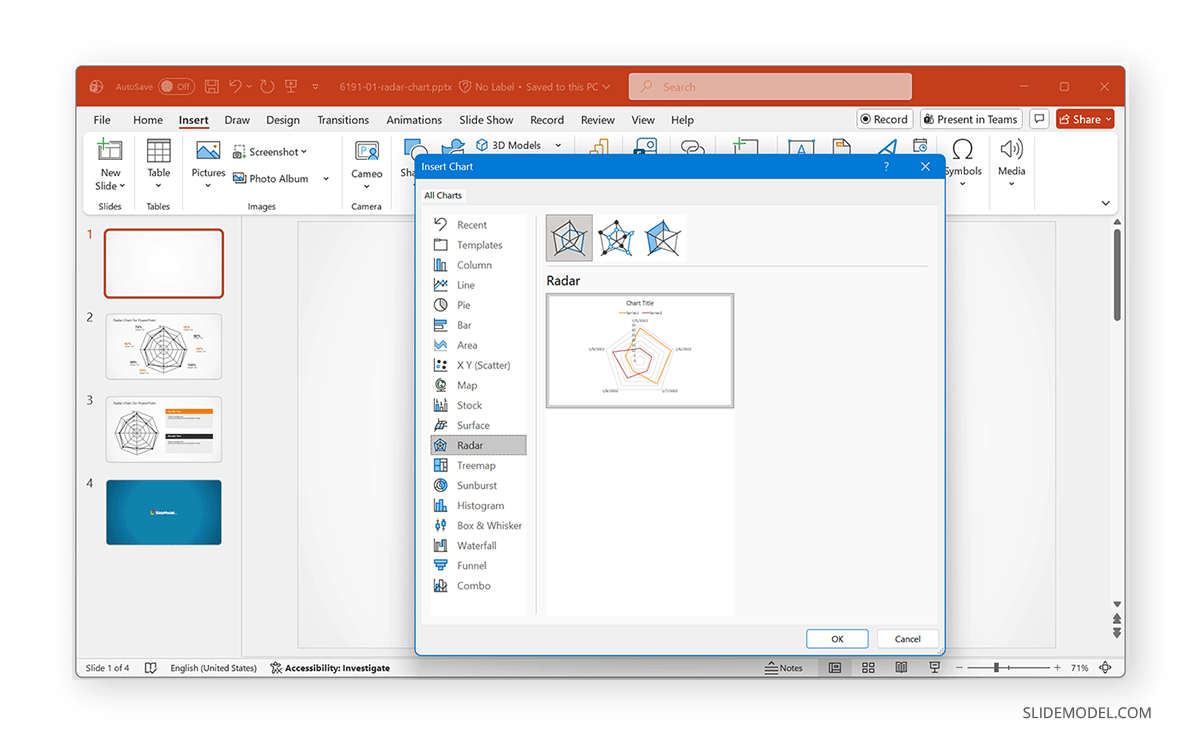Toggle the Notes pane
The height and width of the screenshot is (743, 1200).
[x=784, y=667]
